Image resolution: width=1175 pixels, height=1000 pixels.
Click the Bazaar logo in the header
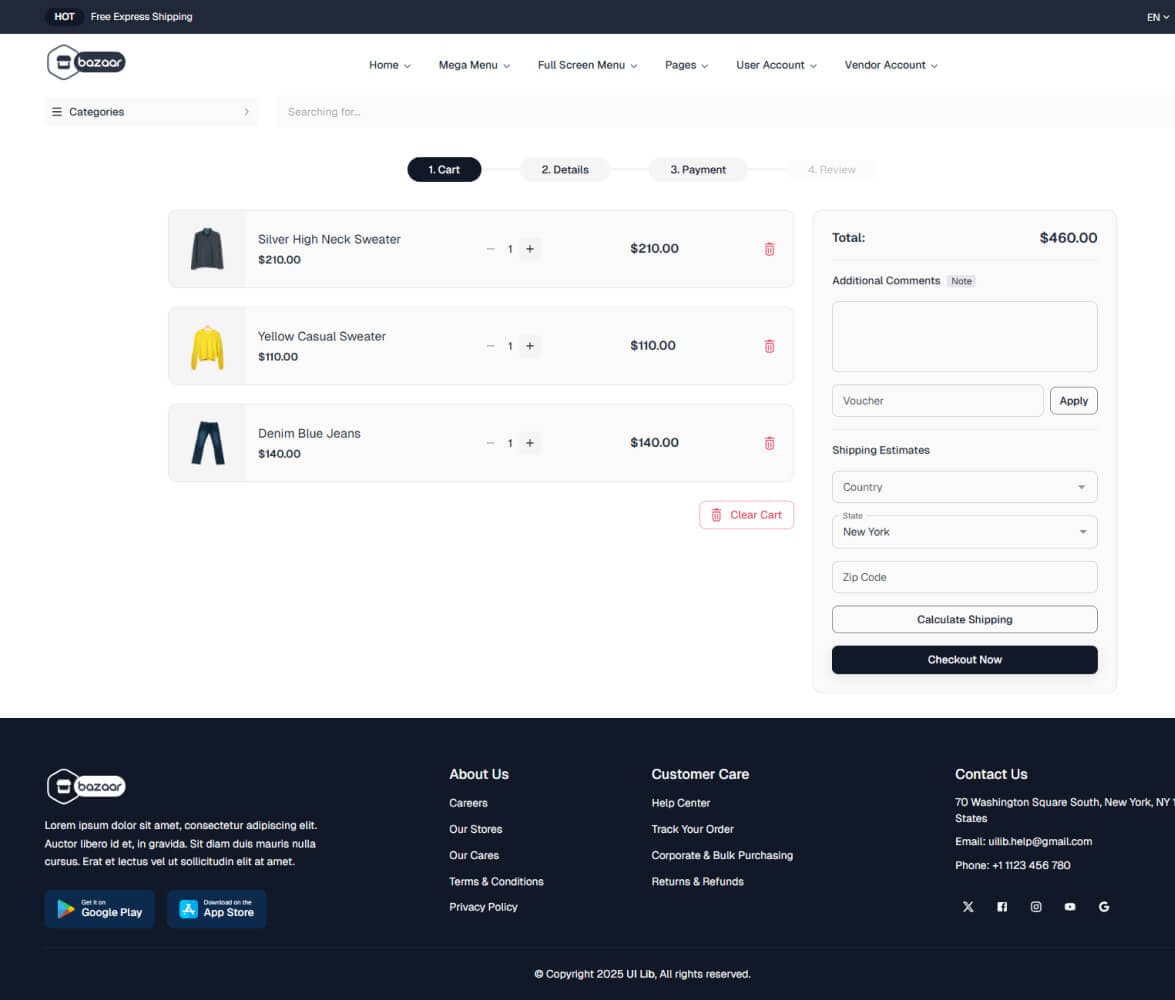coord(85,62)
